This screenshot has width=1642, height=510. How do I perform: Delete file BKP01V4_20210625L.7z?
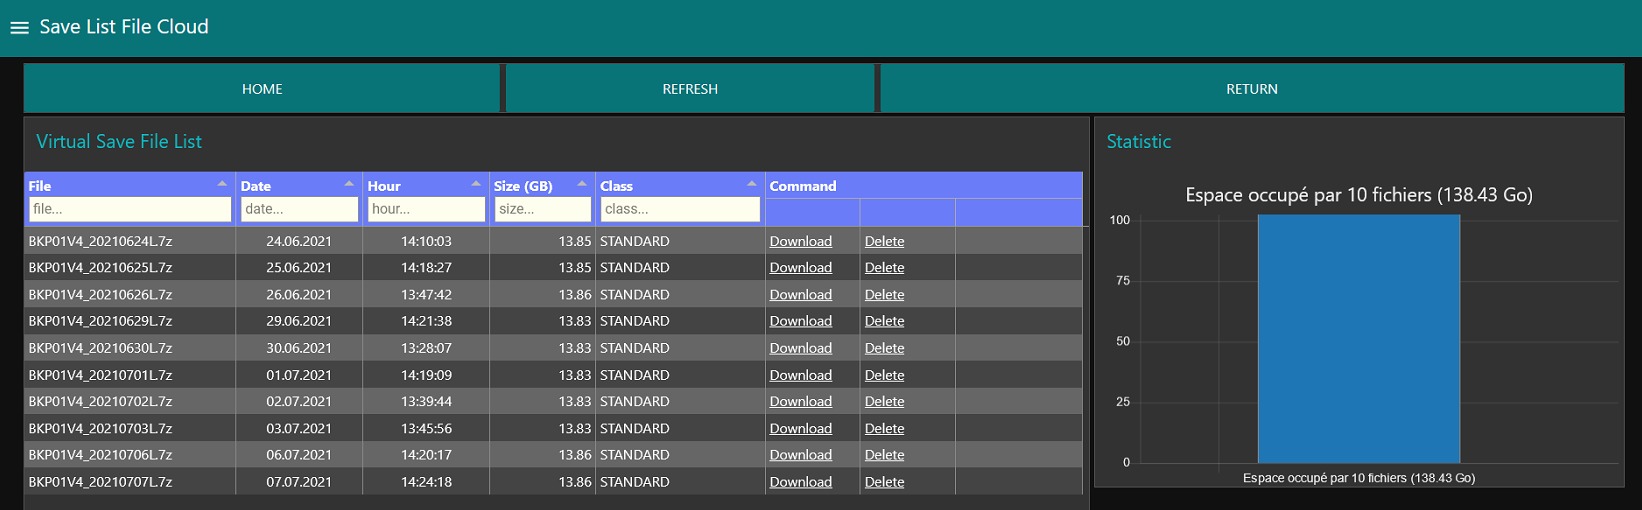[884, 268]
